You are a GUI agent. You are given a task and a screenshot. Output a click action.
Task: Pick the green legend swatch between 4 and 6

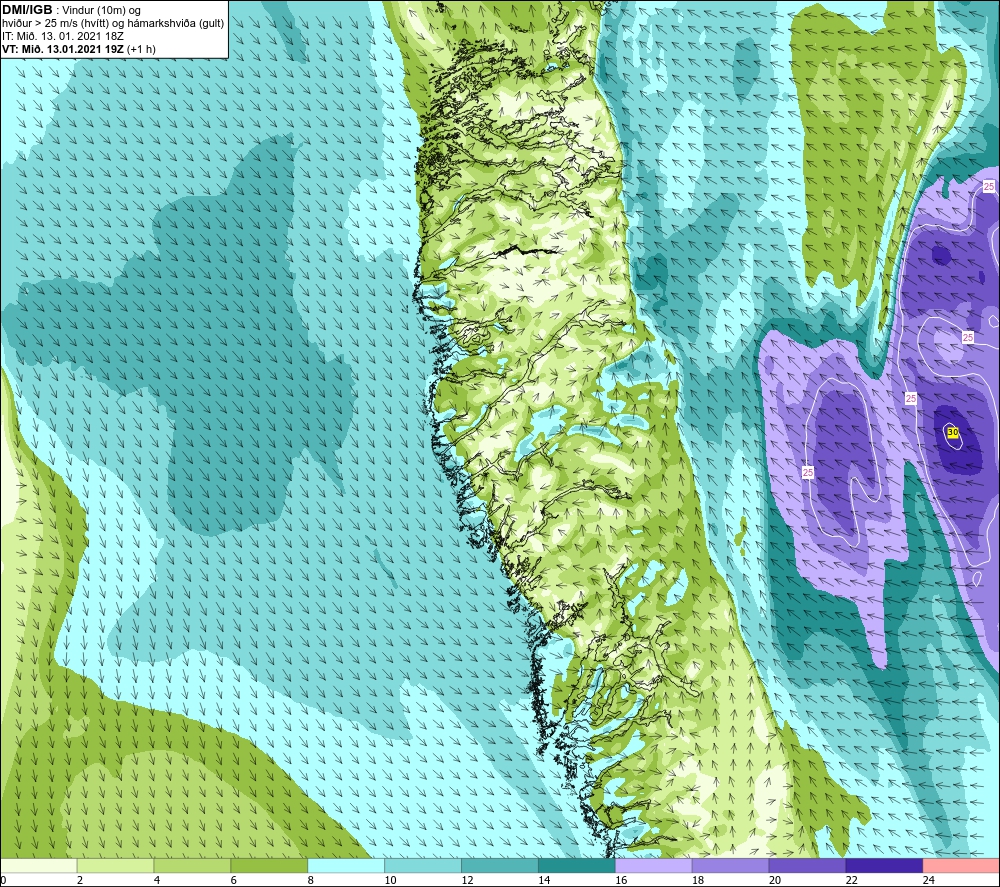coord(192,866)
